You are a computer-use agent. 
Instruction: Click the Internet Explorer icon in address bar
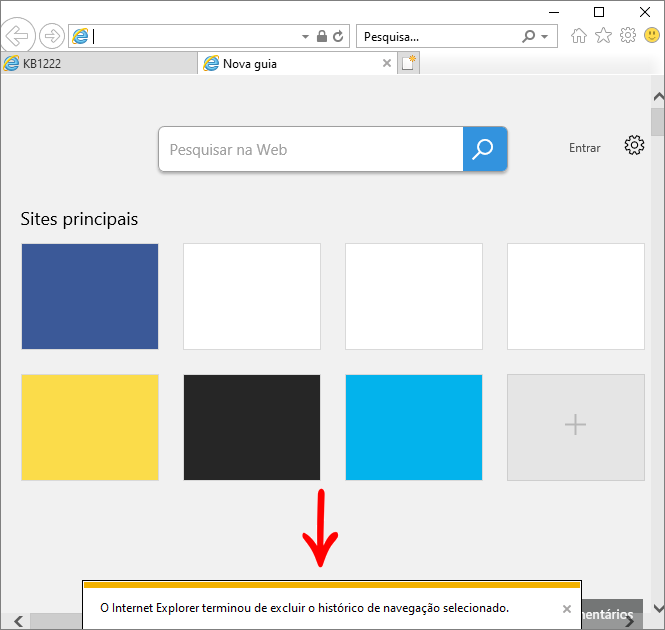click(80, 36)
